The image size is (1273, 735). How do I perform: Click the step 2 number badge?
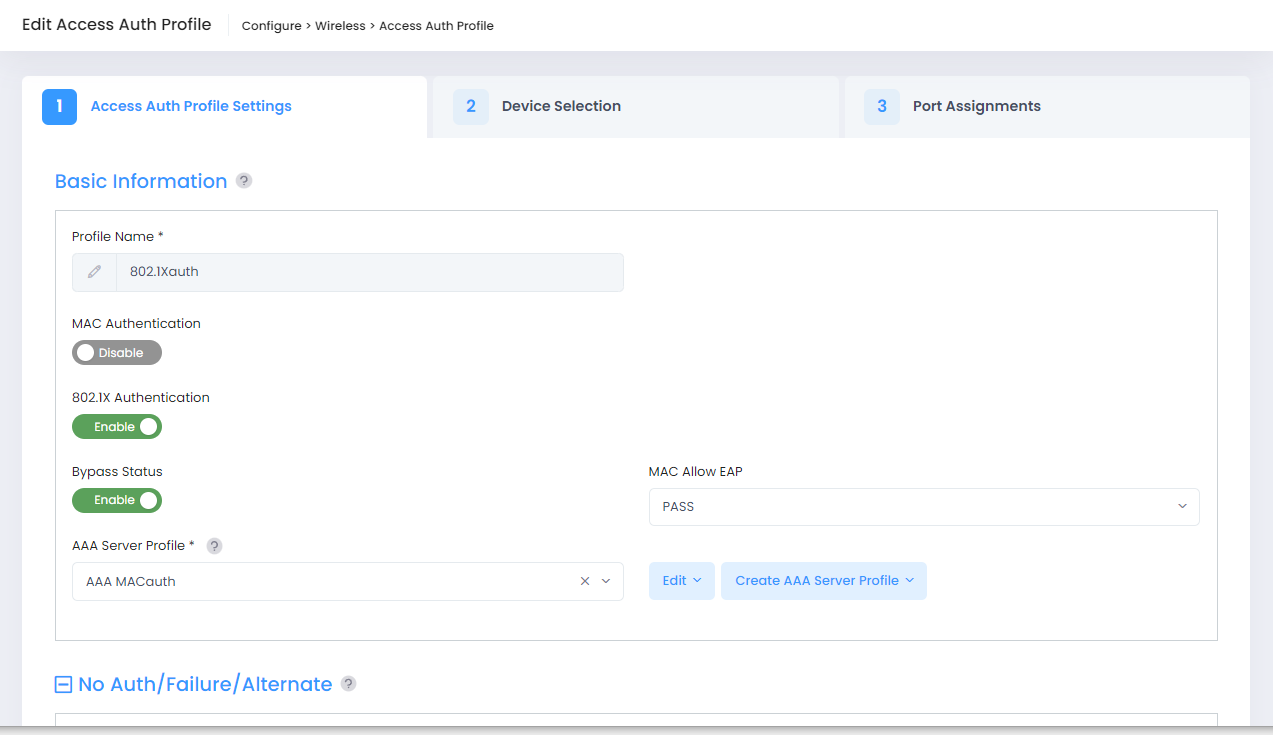[x=471, y=106]
